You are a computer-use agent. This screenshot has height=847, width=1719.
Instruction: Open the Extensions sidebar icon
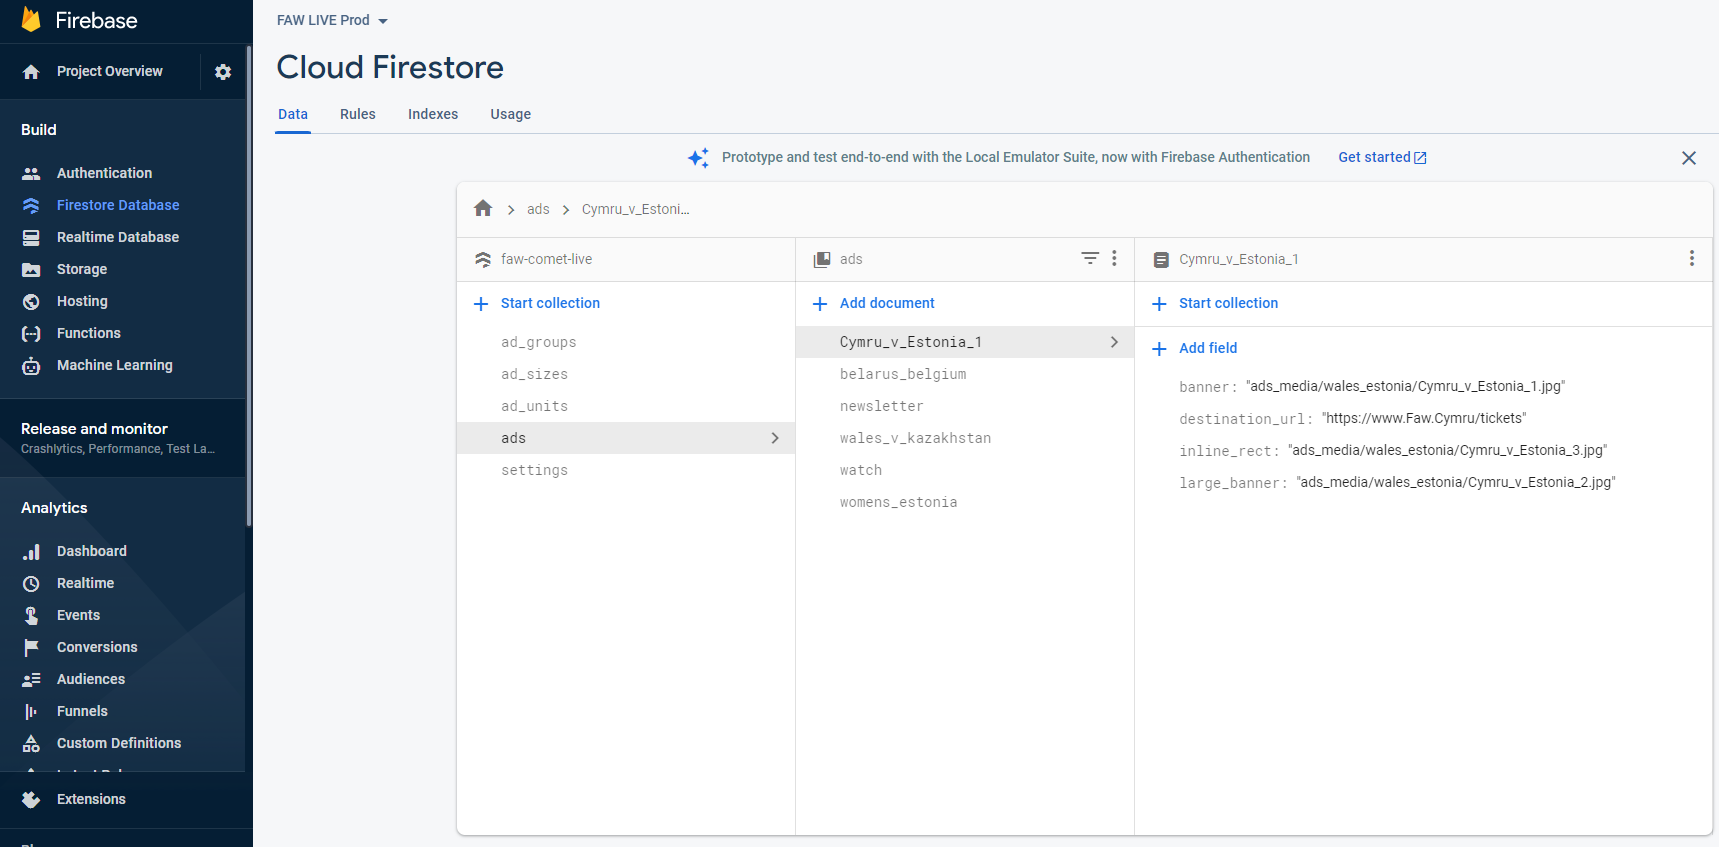(x=31, y=799)
